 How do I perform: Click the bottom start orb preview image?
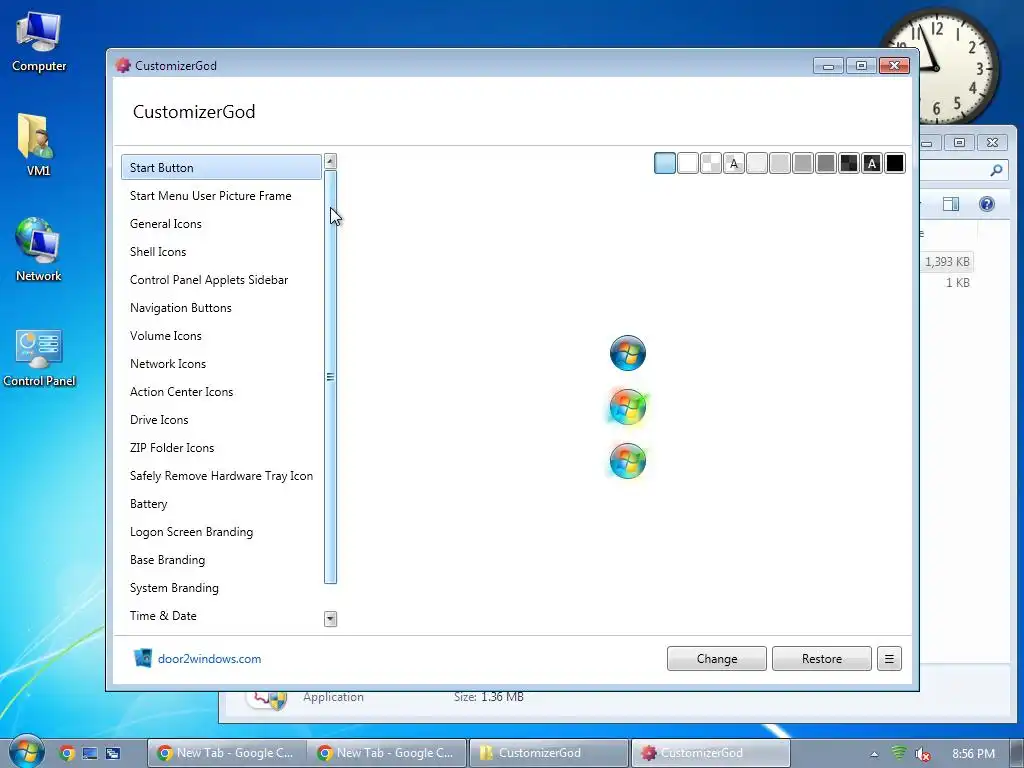point(628,461)
